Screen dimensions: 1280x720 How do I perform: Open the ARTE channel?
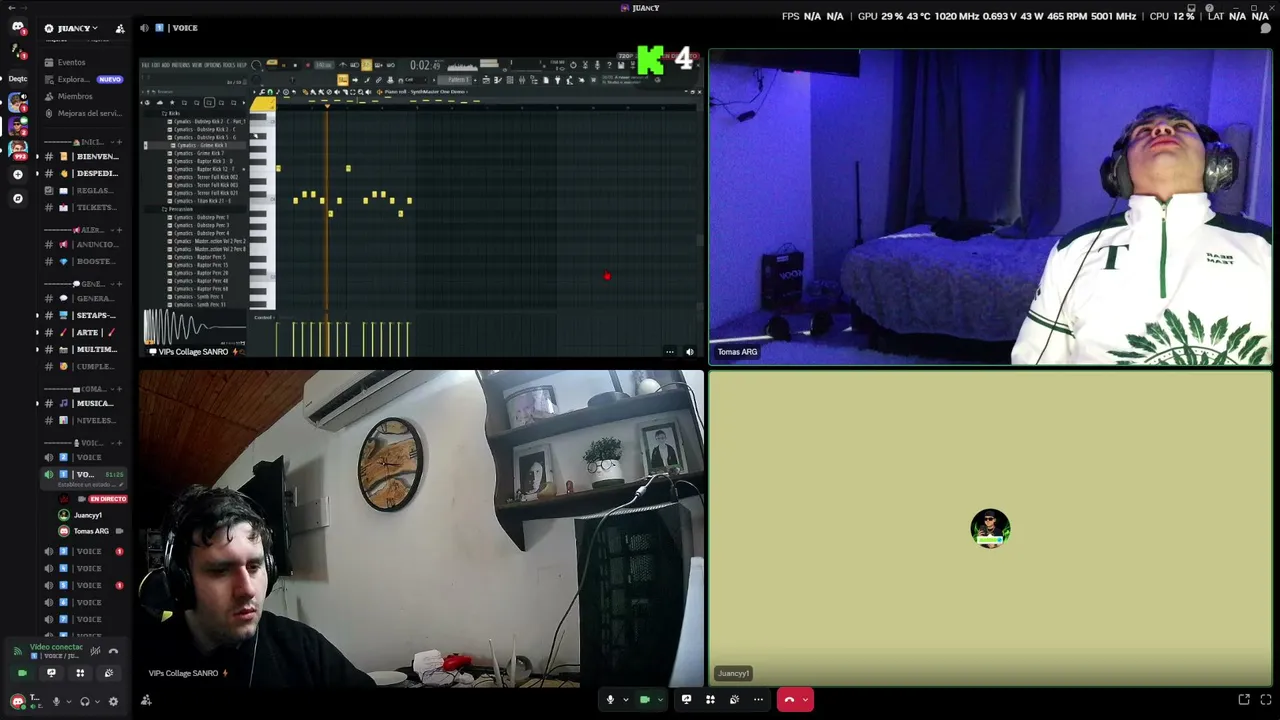84,332
